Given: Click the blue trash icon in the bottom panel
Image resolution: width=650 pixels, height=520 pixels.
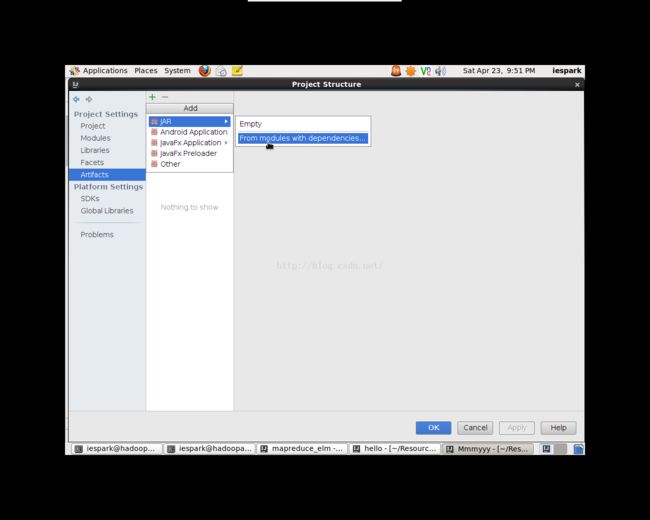Looking at the screenshot, I should click(578, 449).
